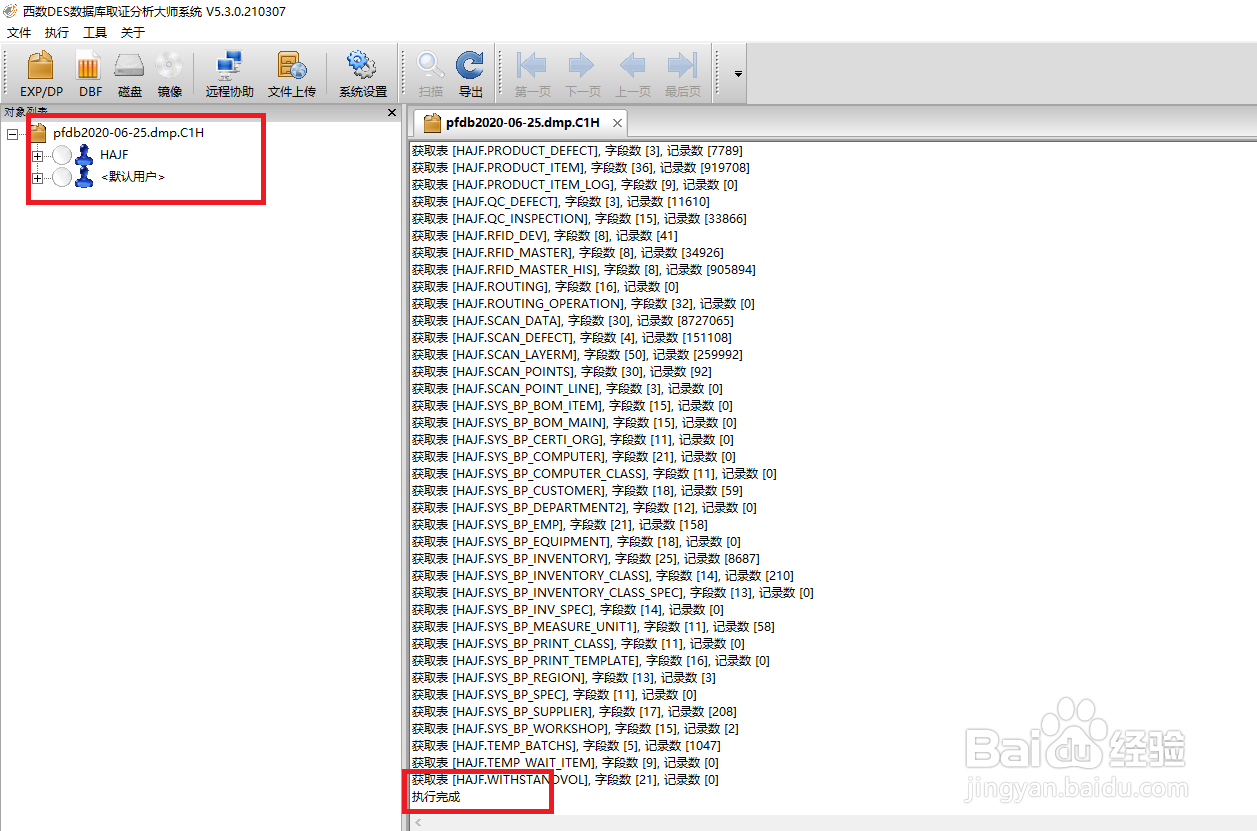Open the 文件上传 upload tool
The width and height of the screenshot is (1257, 831).
(291, 74)
